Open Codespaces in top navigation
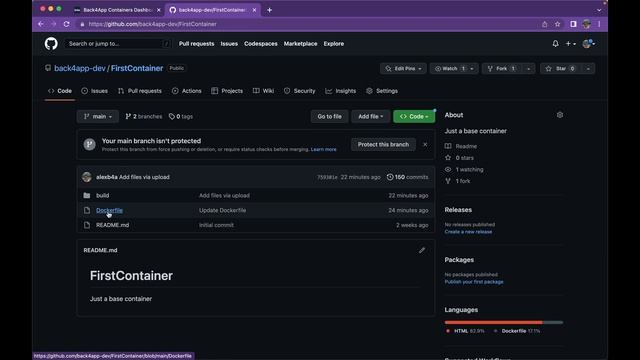The image size is (640, 360). (x=261, y=44)
